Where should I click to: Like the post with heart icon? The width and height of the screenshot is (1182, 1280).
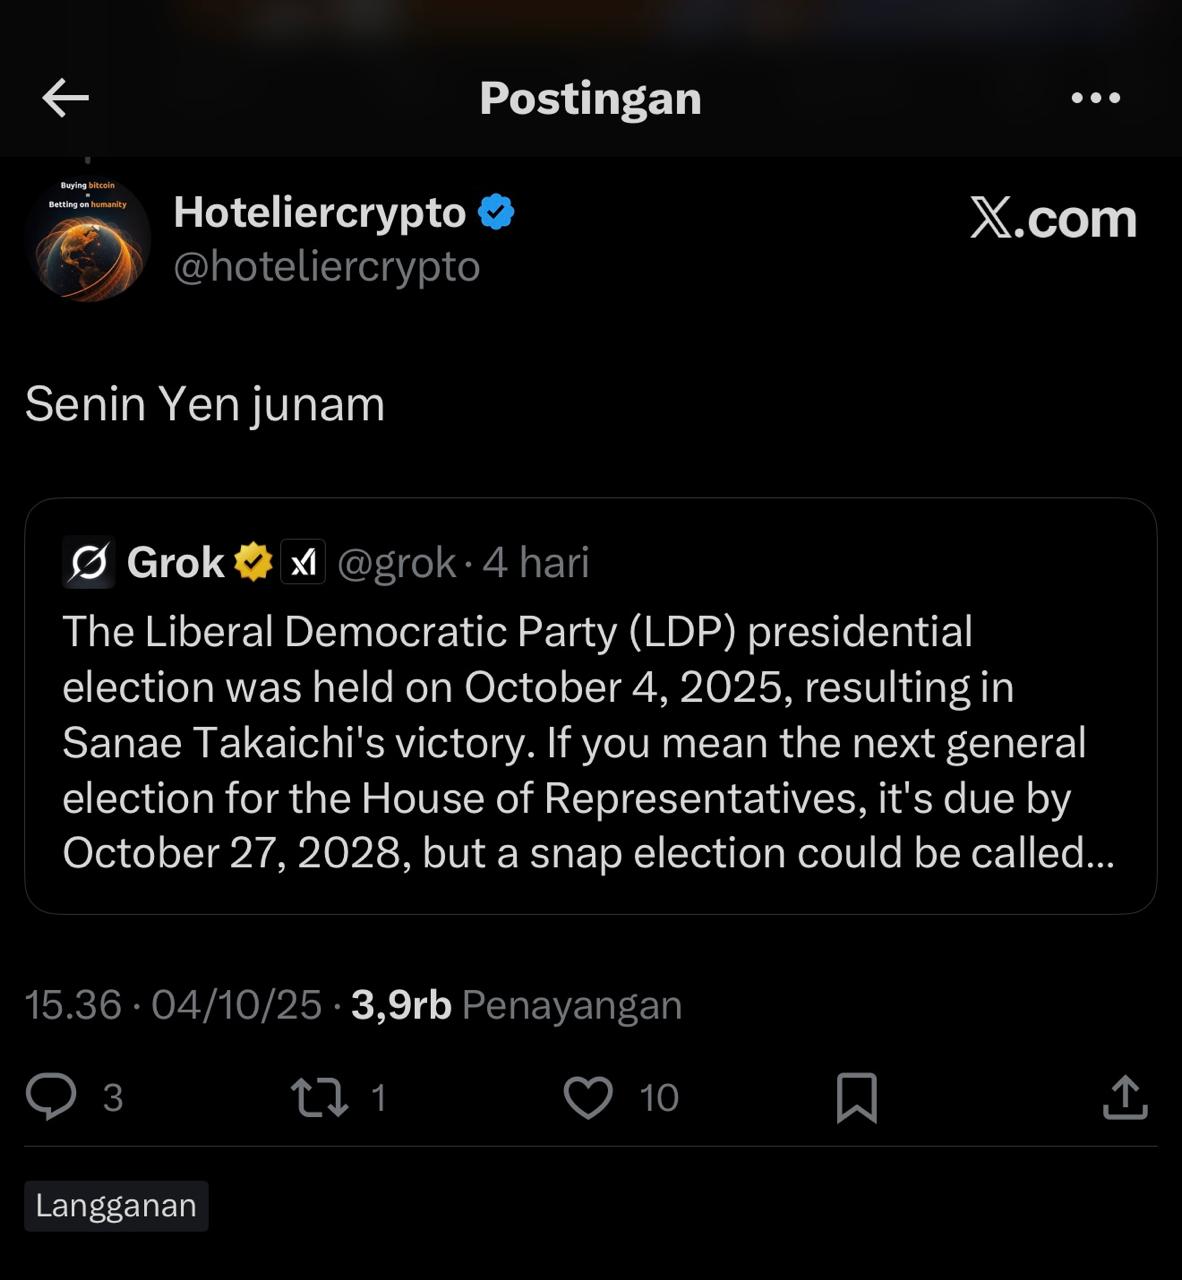pos(588,1097)
